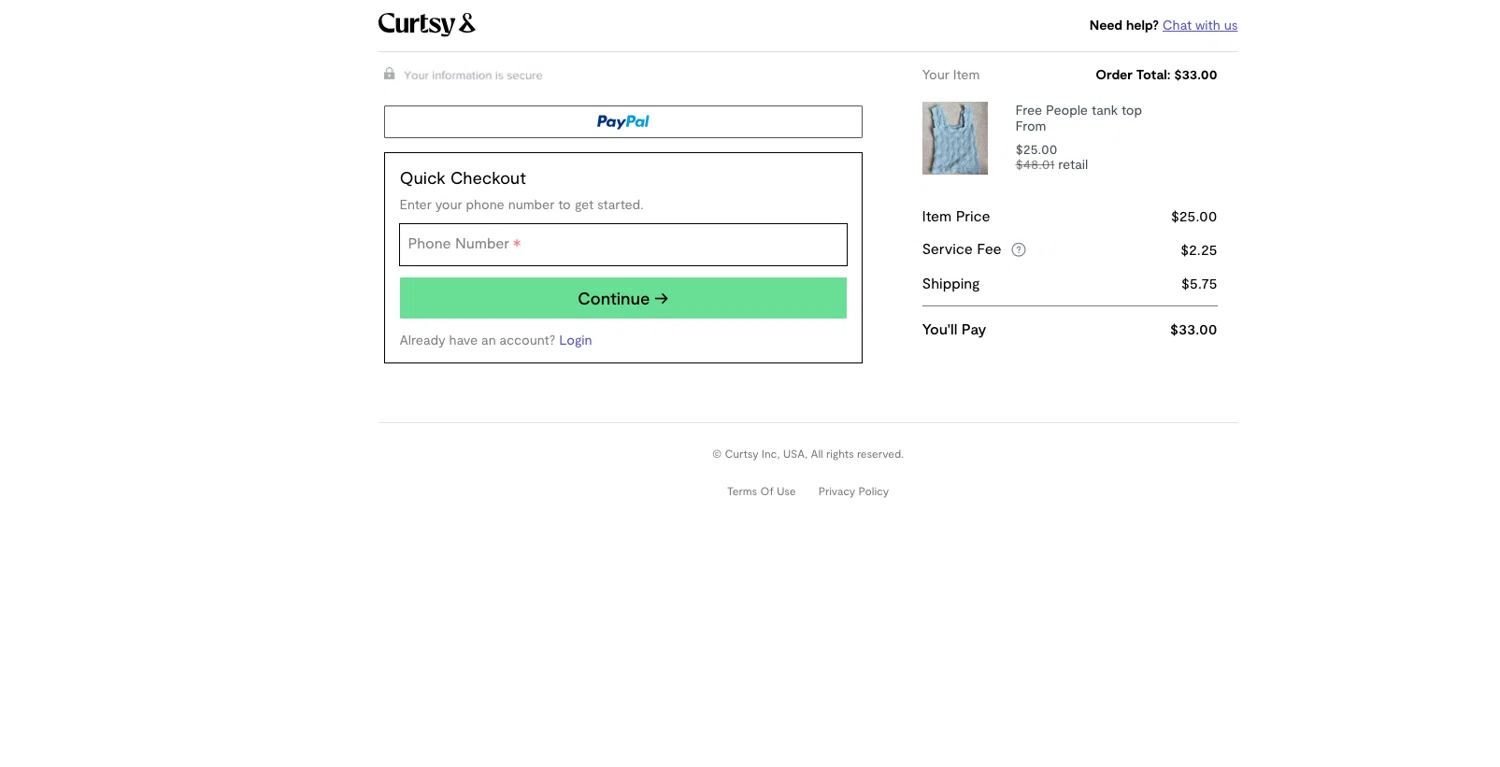The height and width of the screenshot is (767, 1500).
Task: Focus the Phone Number input field
Action: [623, 244]
